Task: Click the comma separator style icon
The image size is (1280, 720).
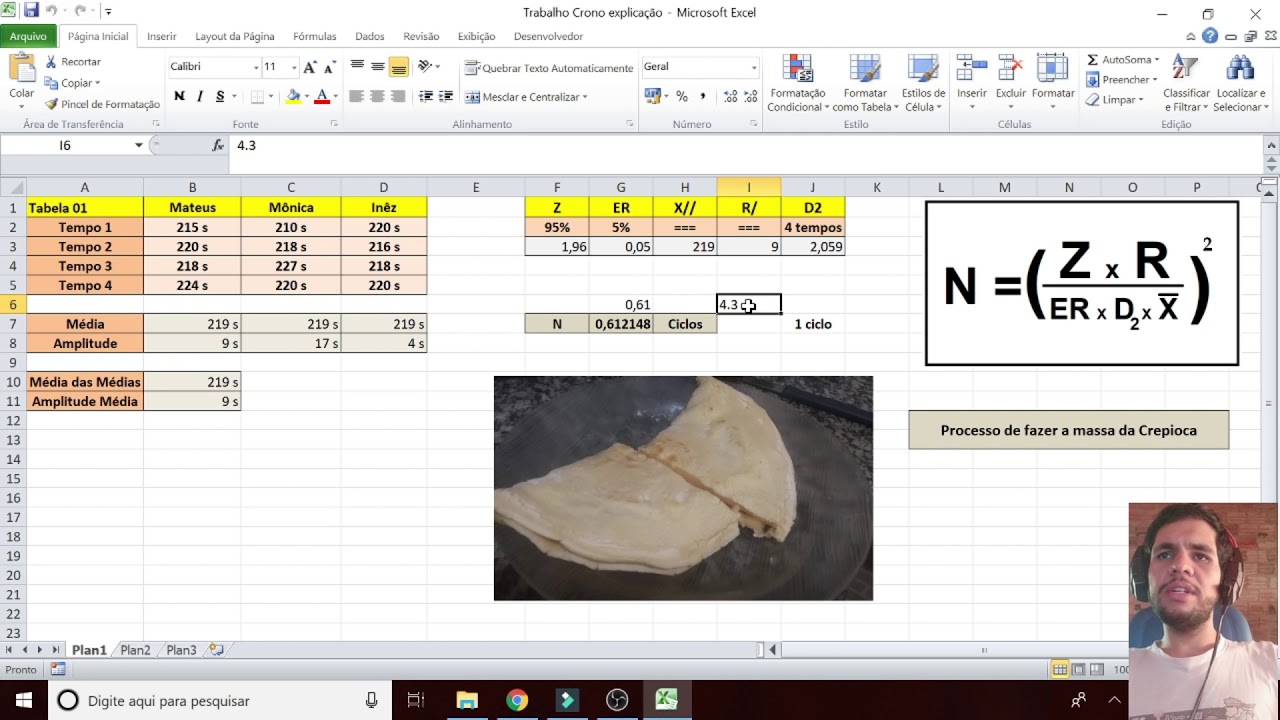Action: tap(702, 97)
